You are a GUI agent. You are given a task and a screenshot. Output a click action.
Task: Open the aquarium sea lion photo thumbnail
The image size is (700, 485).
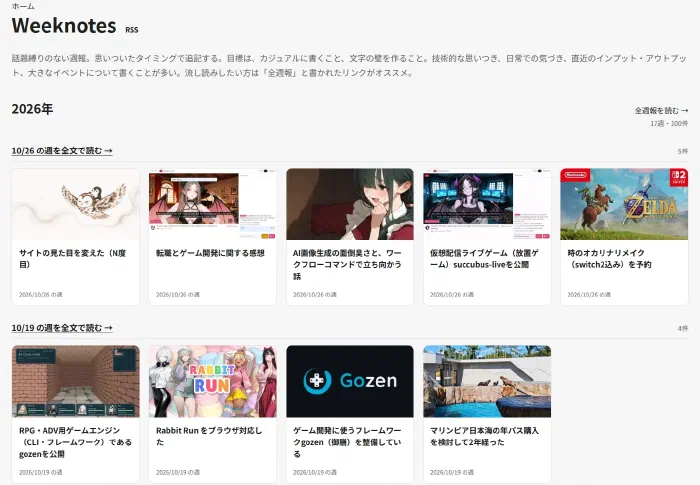(x=487, y=381)
